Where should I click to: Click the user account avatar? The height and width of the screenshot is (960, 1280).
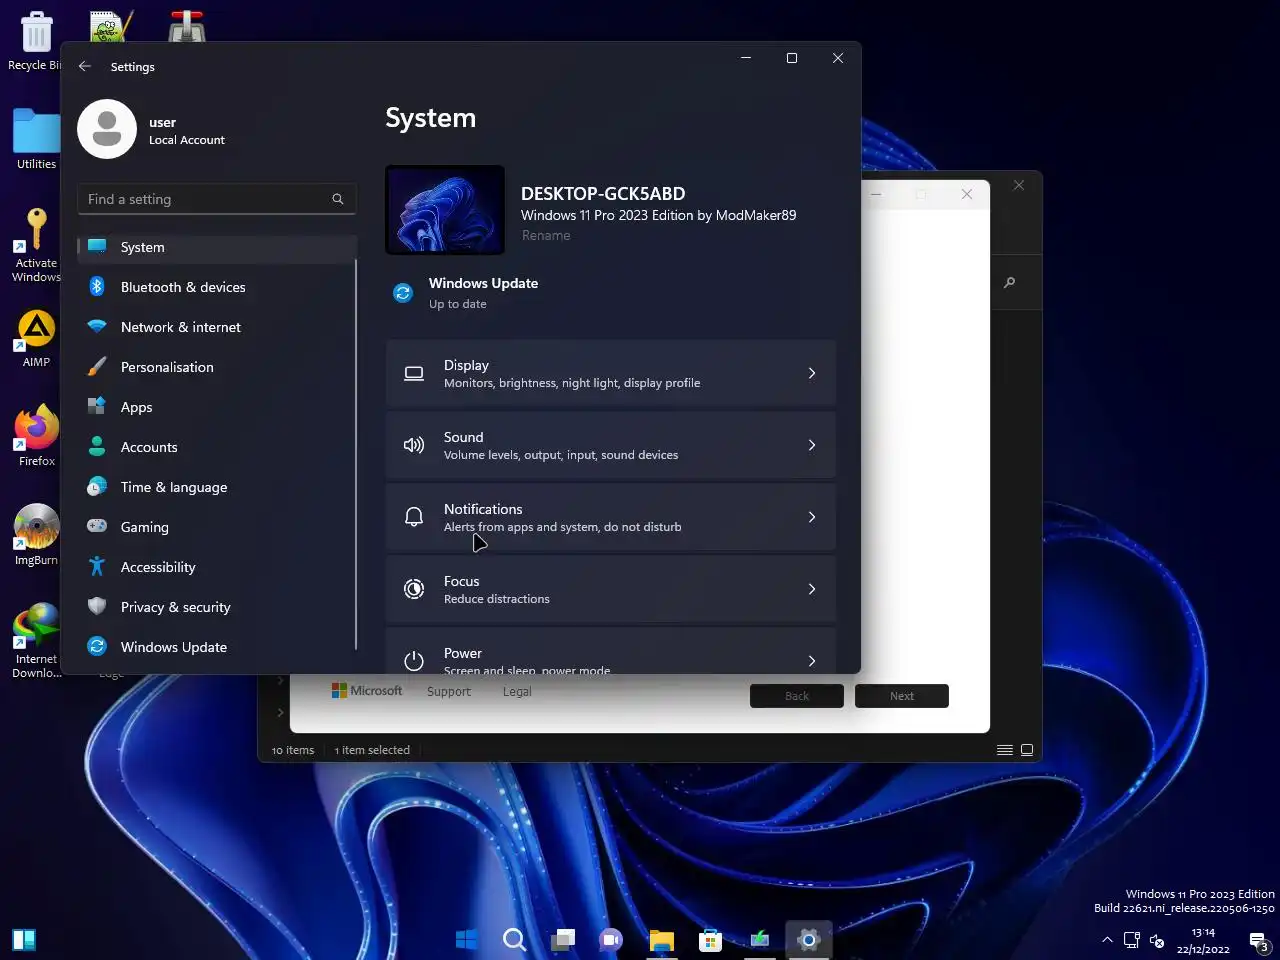point(107,129)
